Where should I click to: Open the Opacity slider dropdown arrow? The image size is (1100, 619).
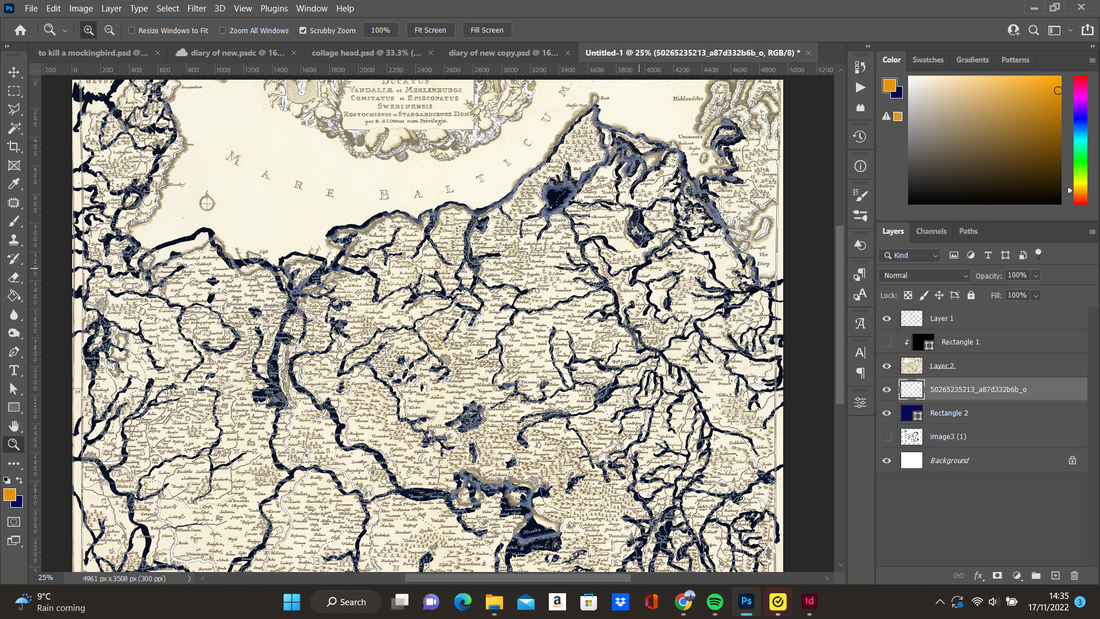[1035, 276]
